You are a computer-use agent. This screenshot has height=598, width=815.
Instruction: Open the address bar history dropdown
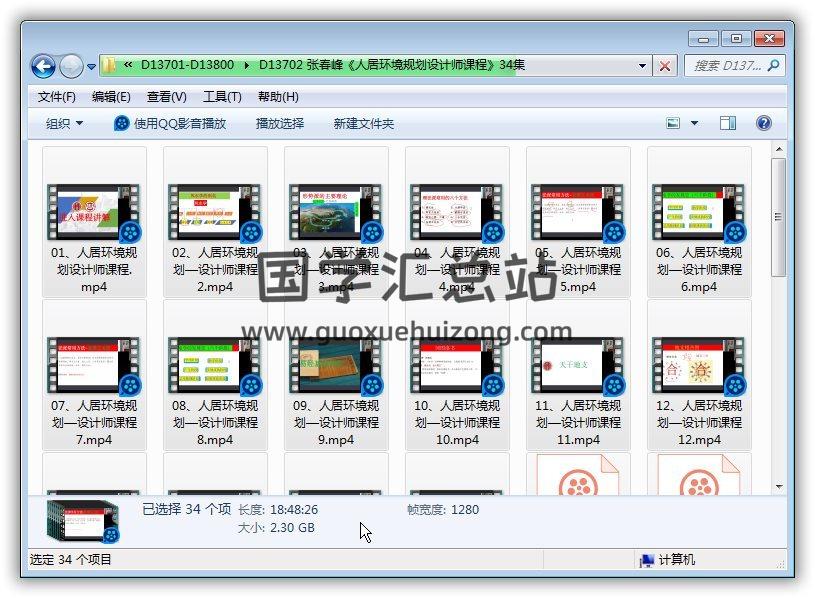(643, 66)
